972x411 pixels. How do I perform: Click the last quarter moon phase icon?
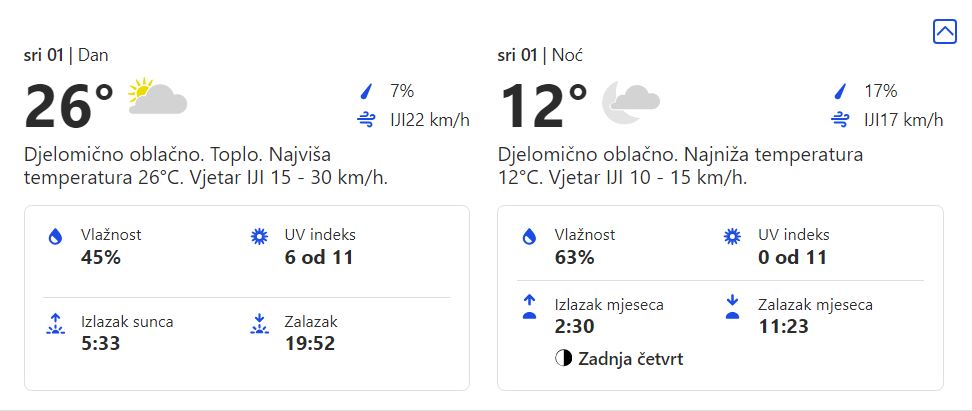563,358
